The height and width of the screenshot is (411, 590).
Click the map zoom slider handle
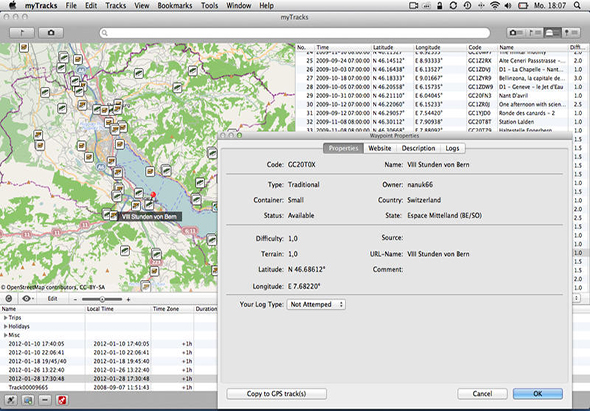102,299
